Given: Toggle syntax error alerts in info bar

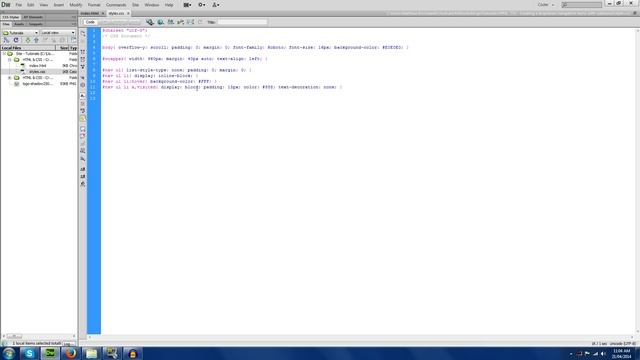Looking at the screenshot, I should point(83,118).
